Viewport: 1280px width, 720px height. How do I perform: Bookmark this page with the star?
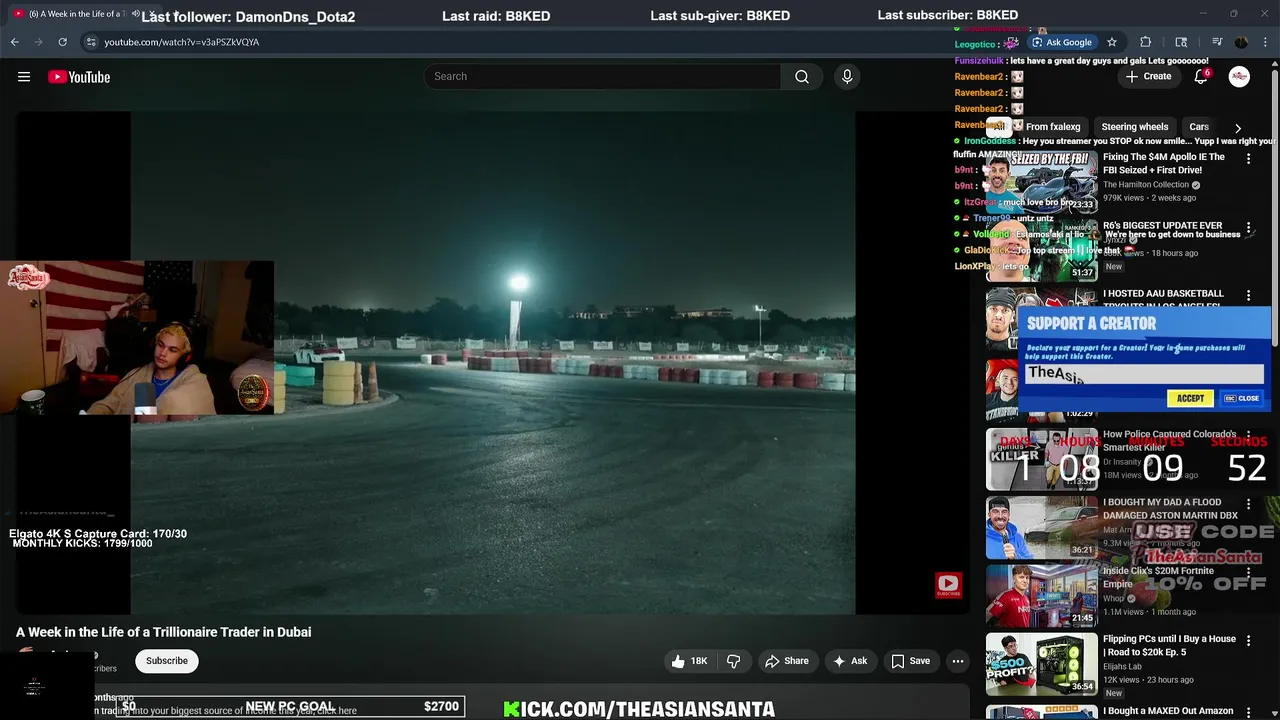pyautogui.click(x=1111, y=42)
